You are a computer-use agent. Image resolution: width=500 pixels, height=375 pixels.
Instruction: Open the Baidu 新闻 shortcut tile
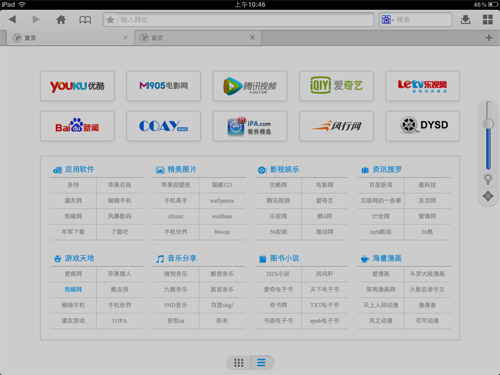point(77,126)
